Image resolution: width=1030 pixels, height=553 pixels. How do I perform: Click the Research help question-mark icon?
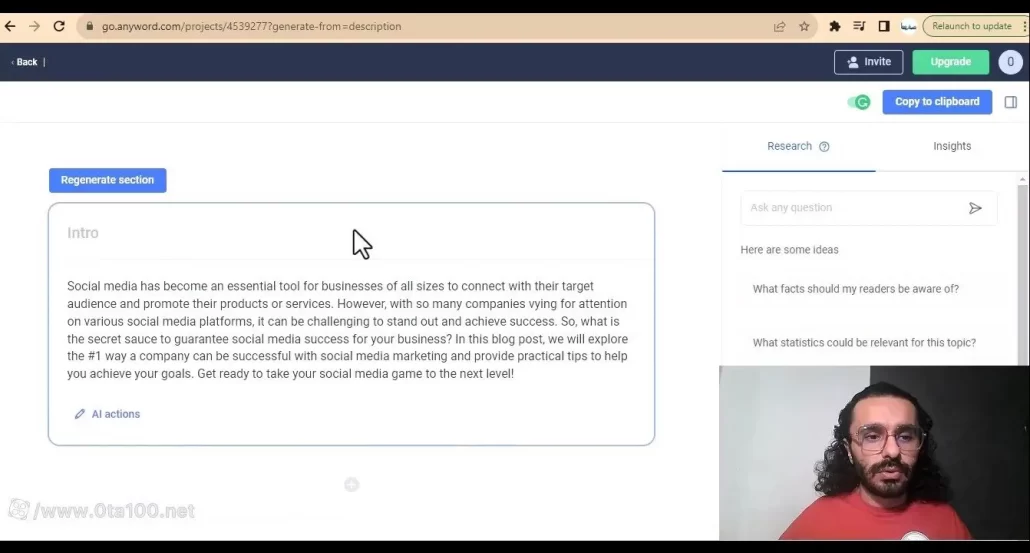(x=824, y=147)
